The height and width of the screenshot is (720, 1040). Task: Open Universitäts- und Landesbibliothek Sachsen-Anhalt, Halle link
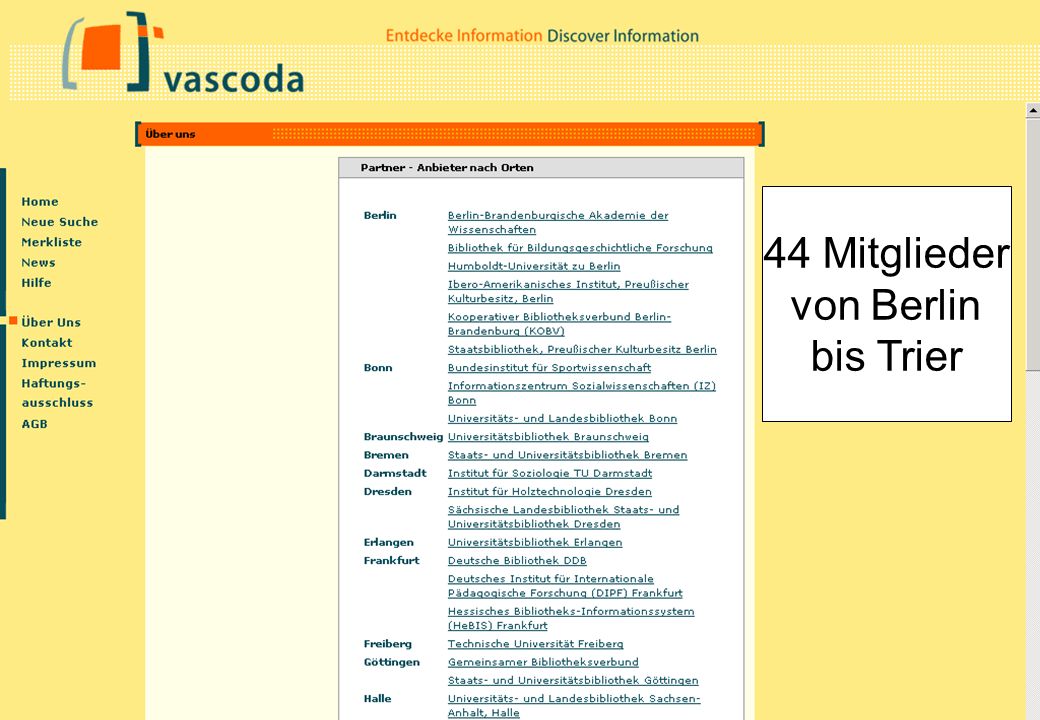click(x=574, y=706)
